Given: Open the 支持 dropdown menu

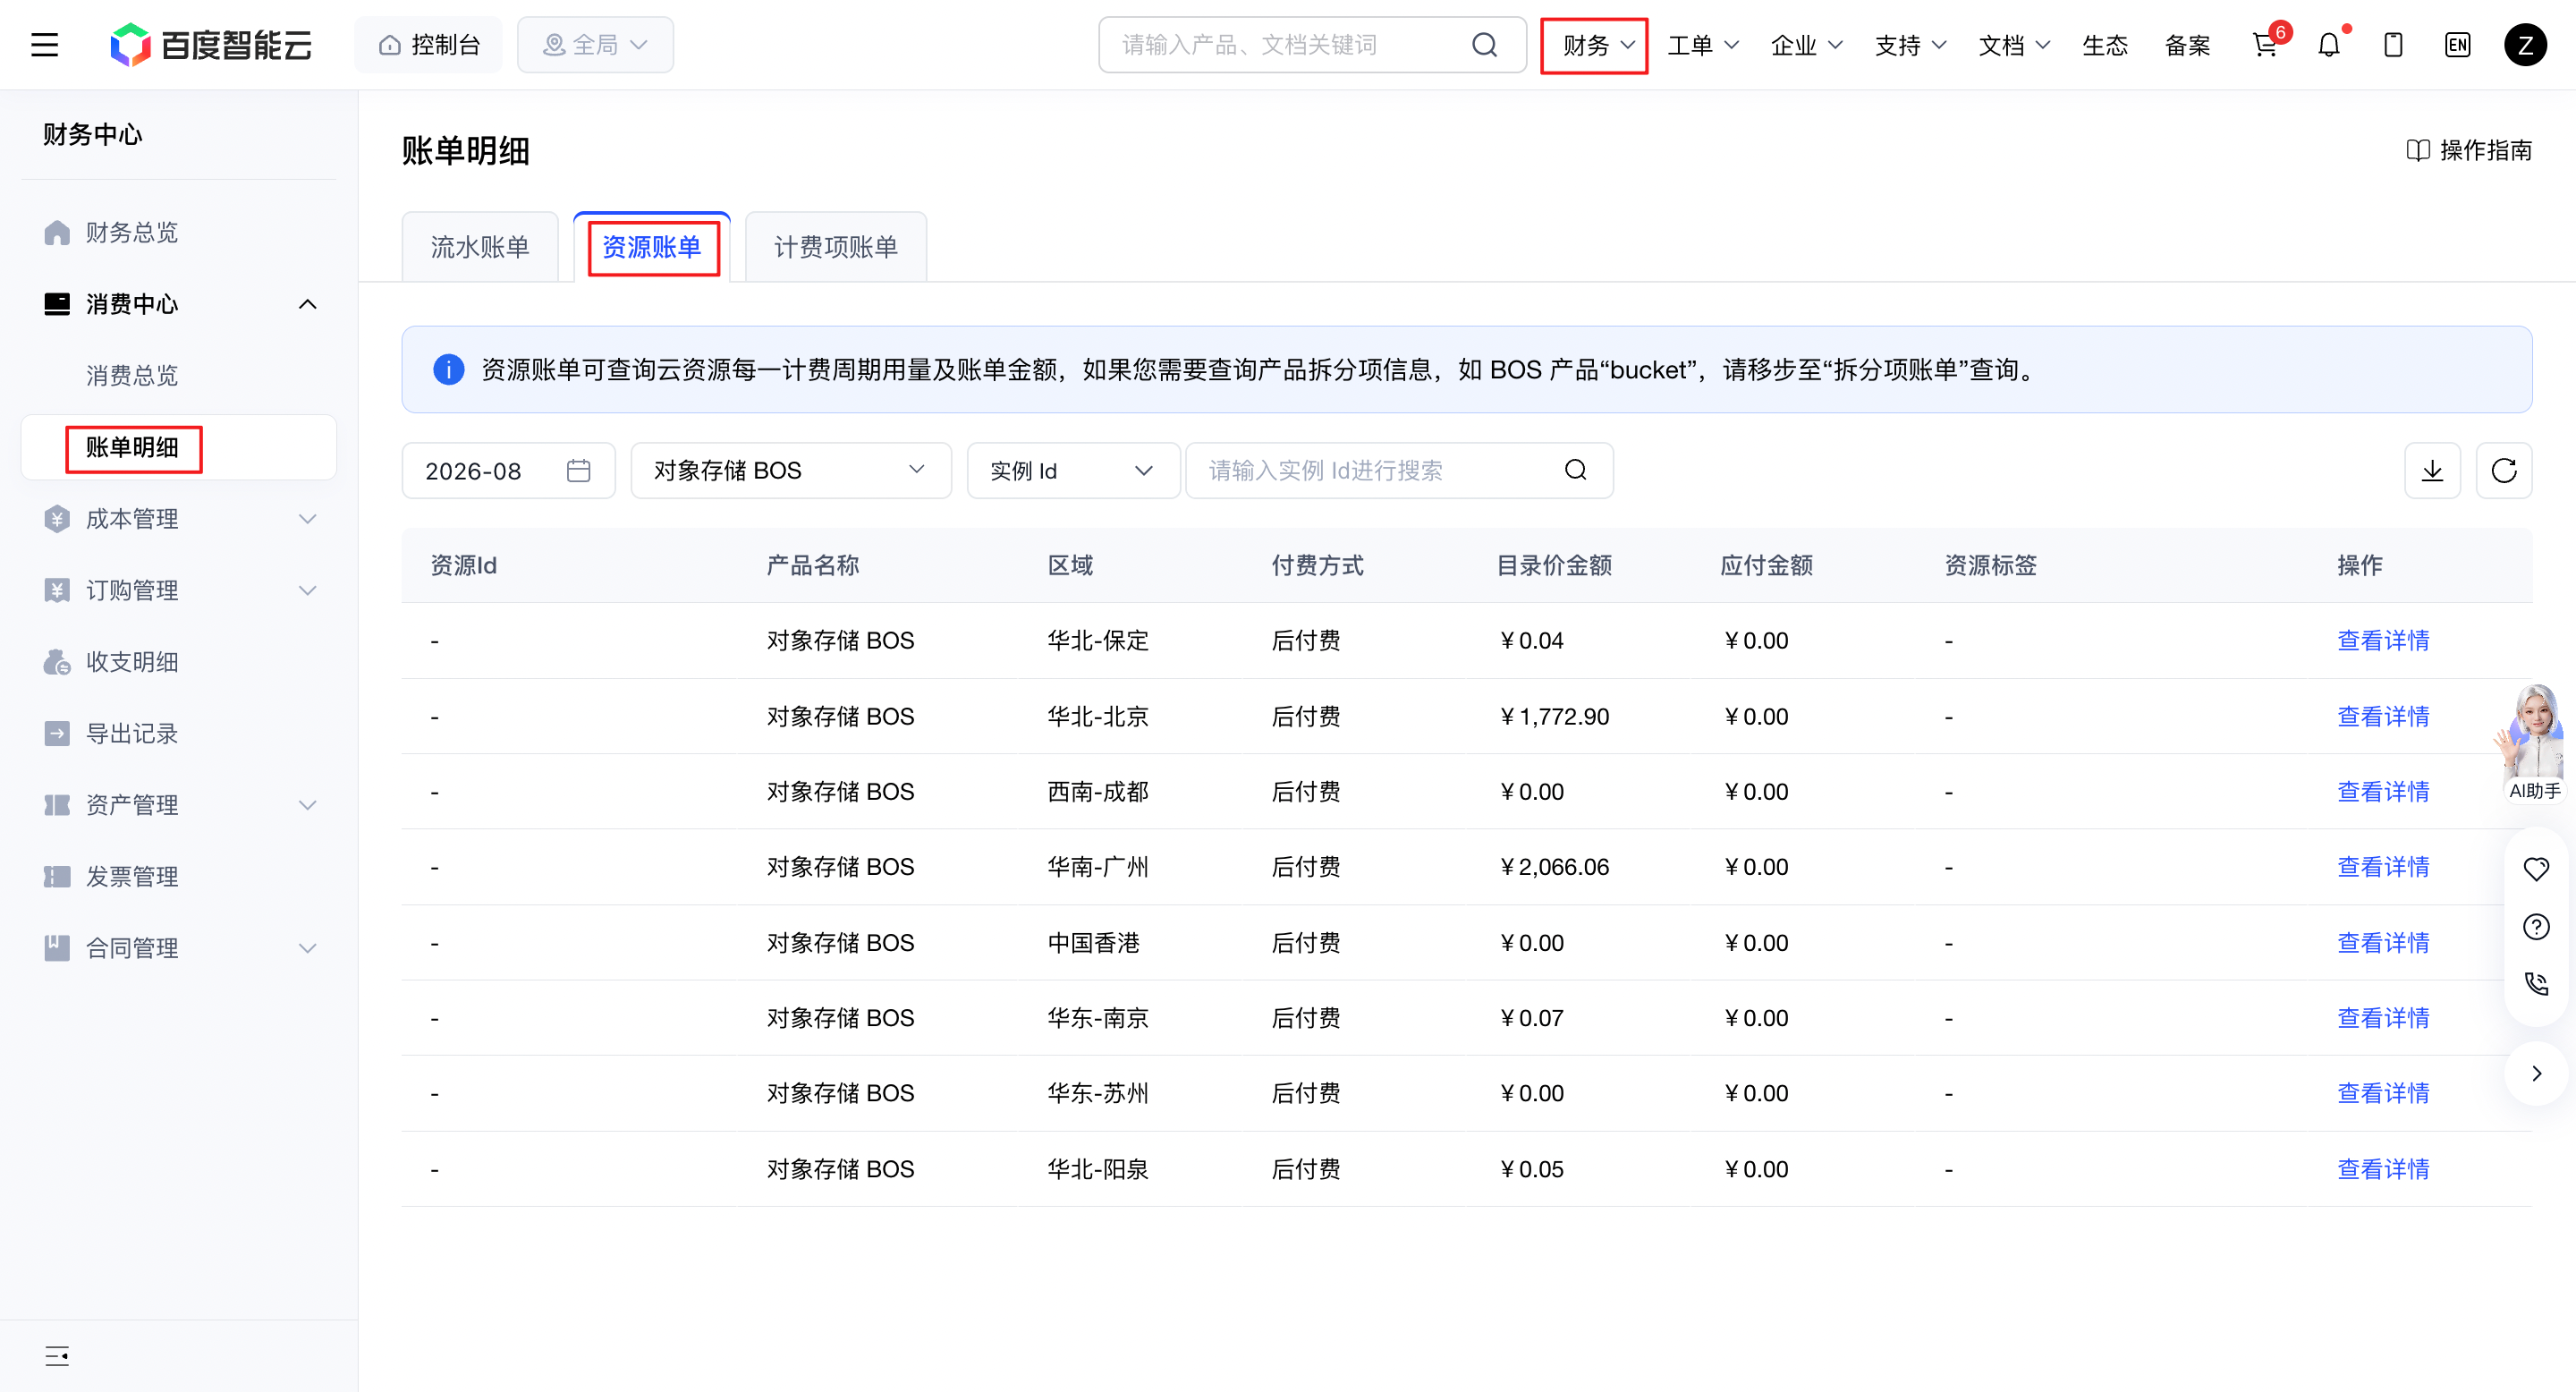Looking at the screenshot, I should click(1910, 45).
